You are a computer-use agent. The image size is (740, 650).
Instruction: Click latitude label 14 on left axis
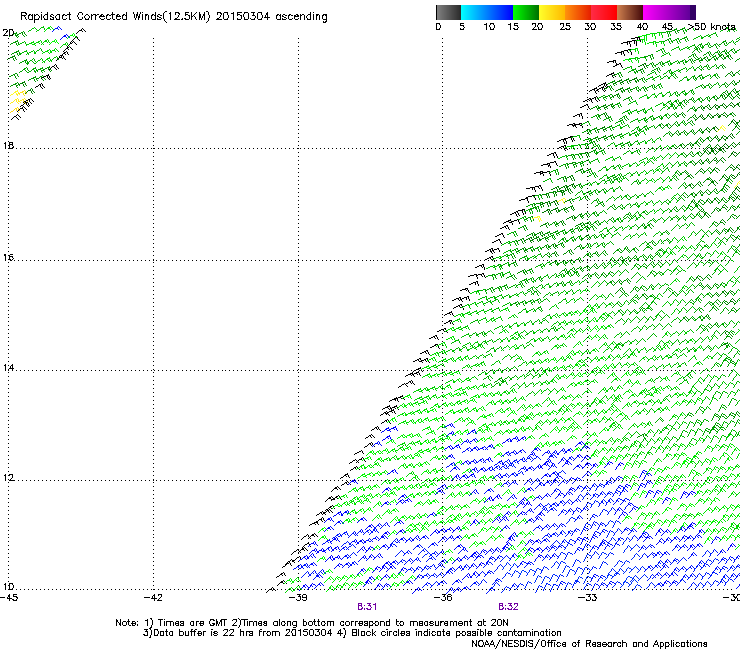[8, 368]
